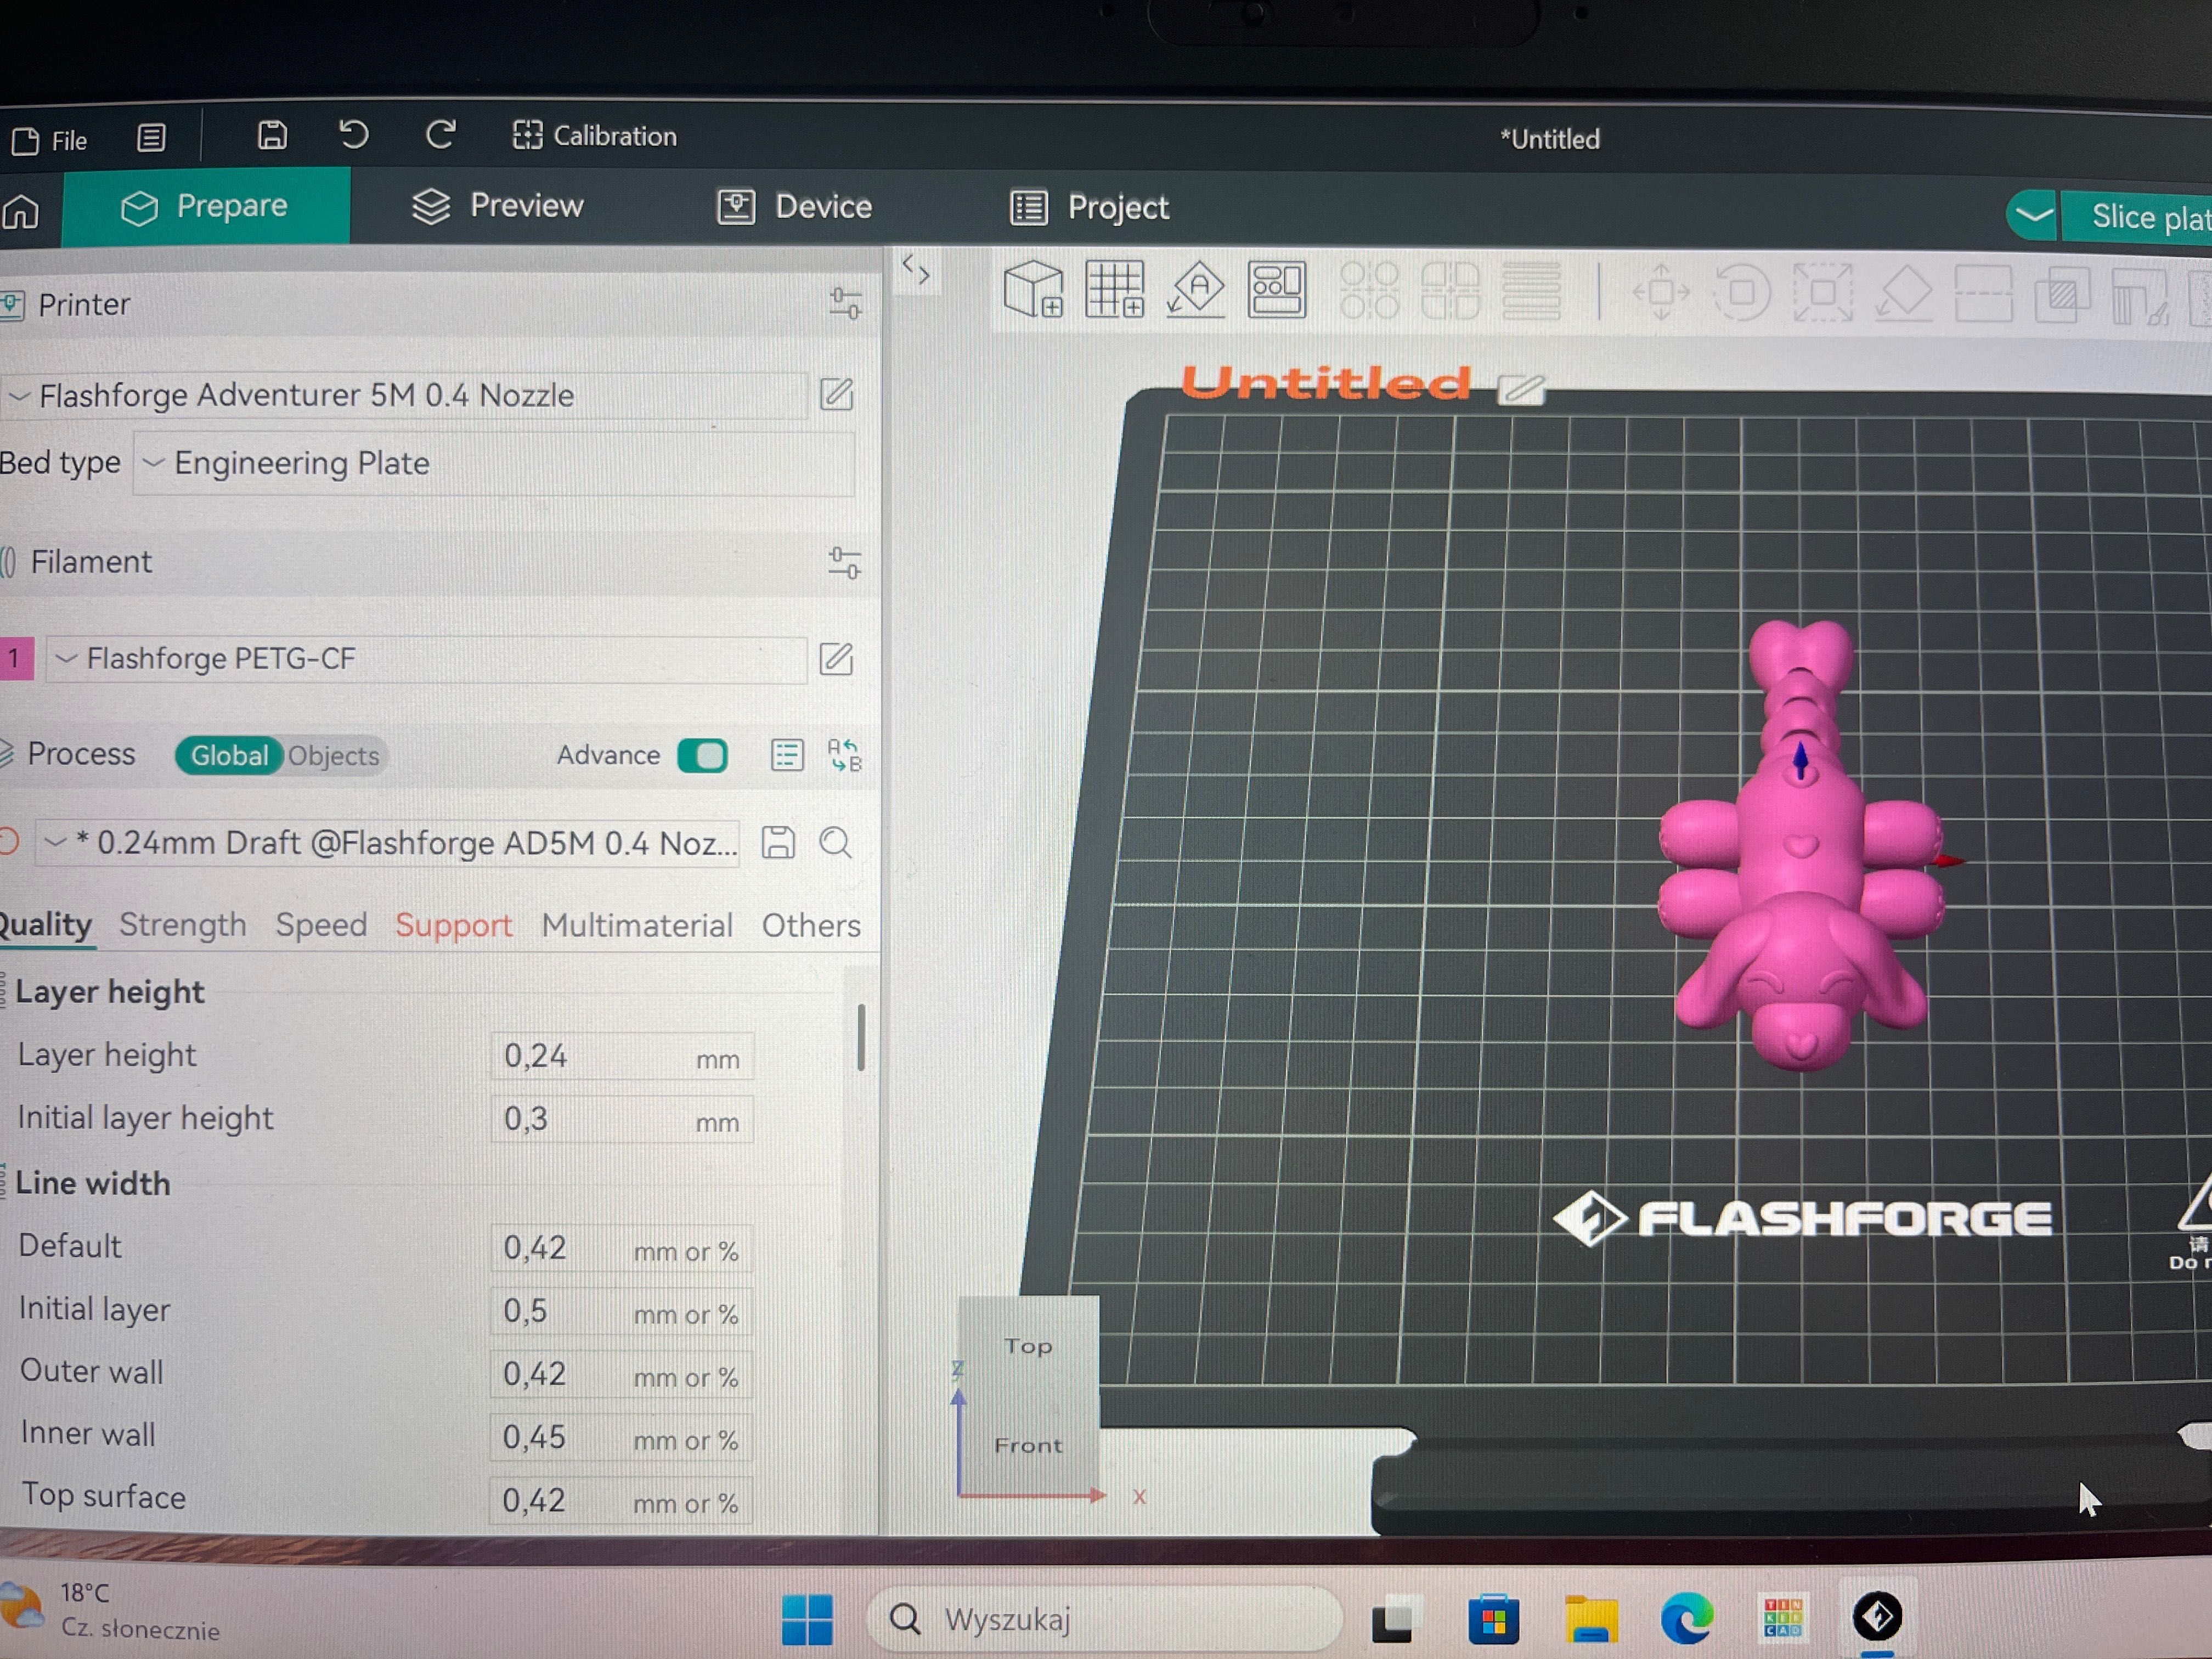Select Flashforge Adventurer 5M printer dropdown
Viewport: 2212px width, 1659px height.
(x=405, y=396)
